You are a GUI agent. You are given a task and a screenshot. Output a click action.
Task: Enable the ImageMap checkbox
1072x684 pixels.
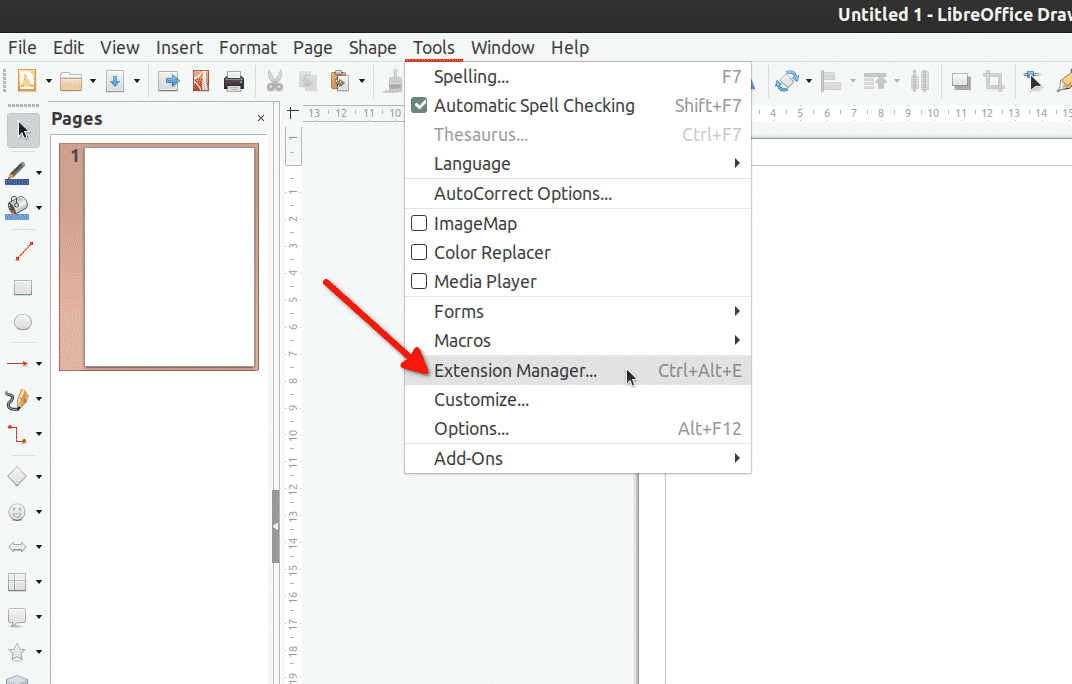(x=420, y=224)
